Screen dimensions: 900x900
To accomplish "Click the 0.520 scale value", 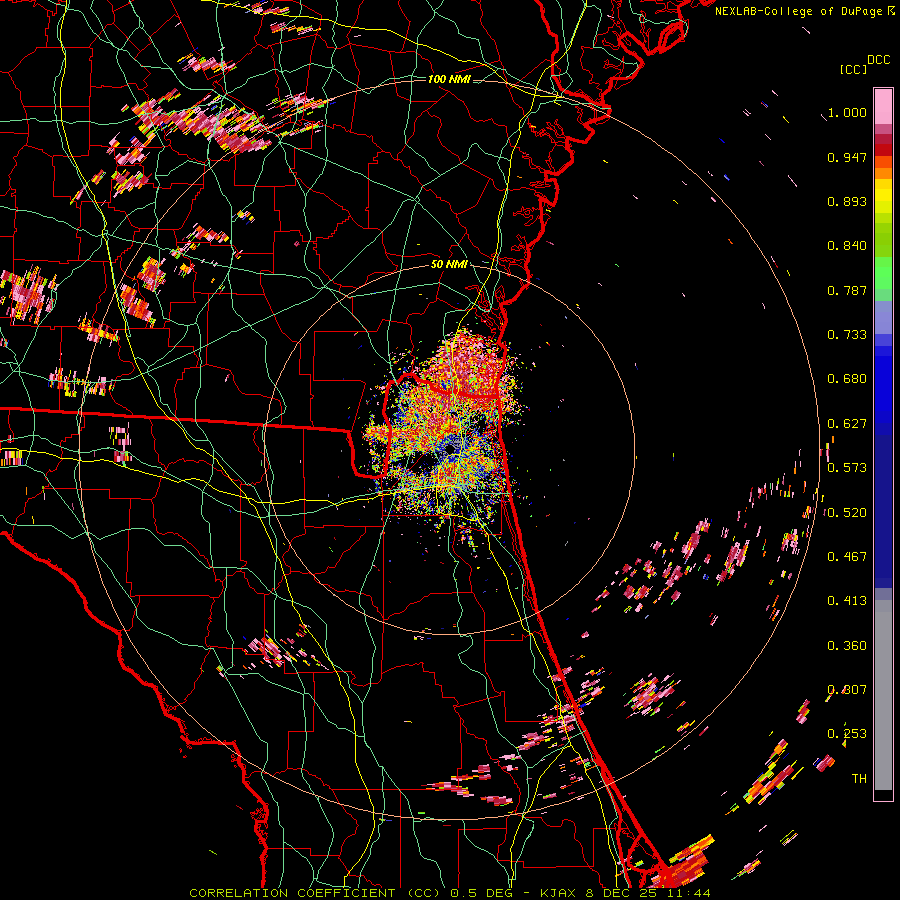I will click(847, 512).
